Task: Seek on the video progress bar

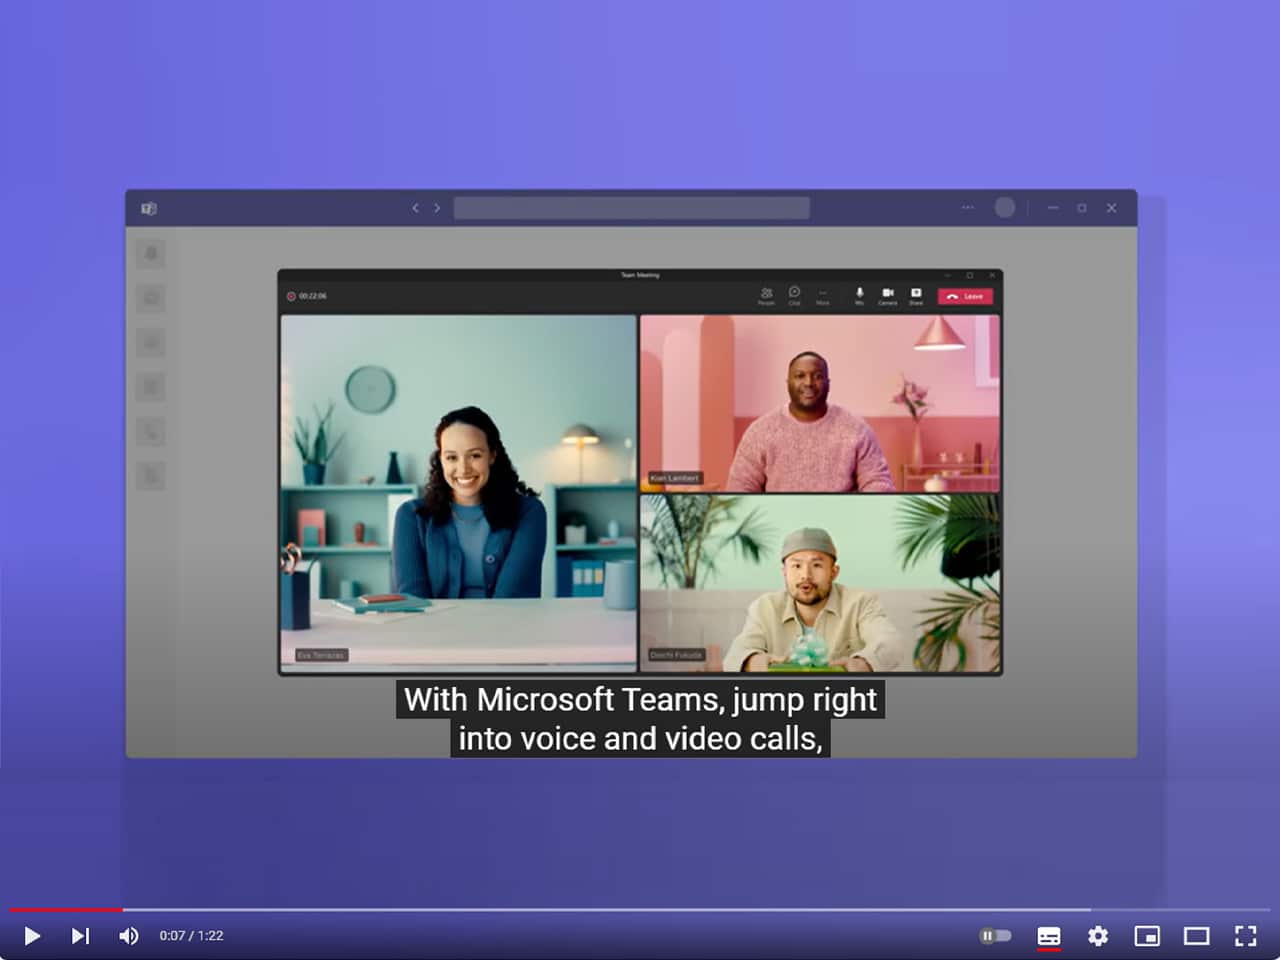Action: [x=640, y=910]
